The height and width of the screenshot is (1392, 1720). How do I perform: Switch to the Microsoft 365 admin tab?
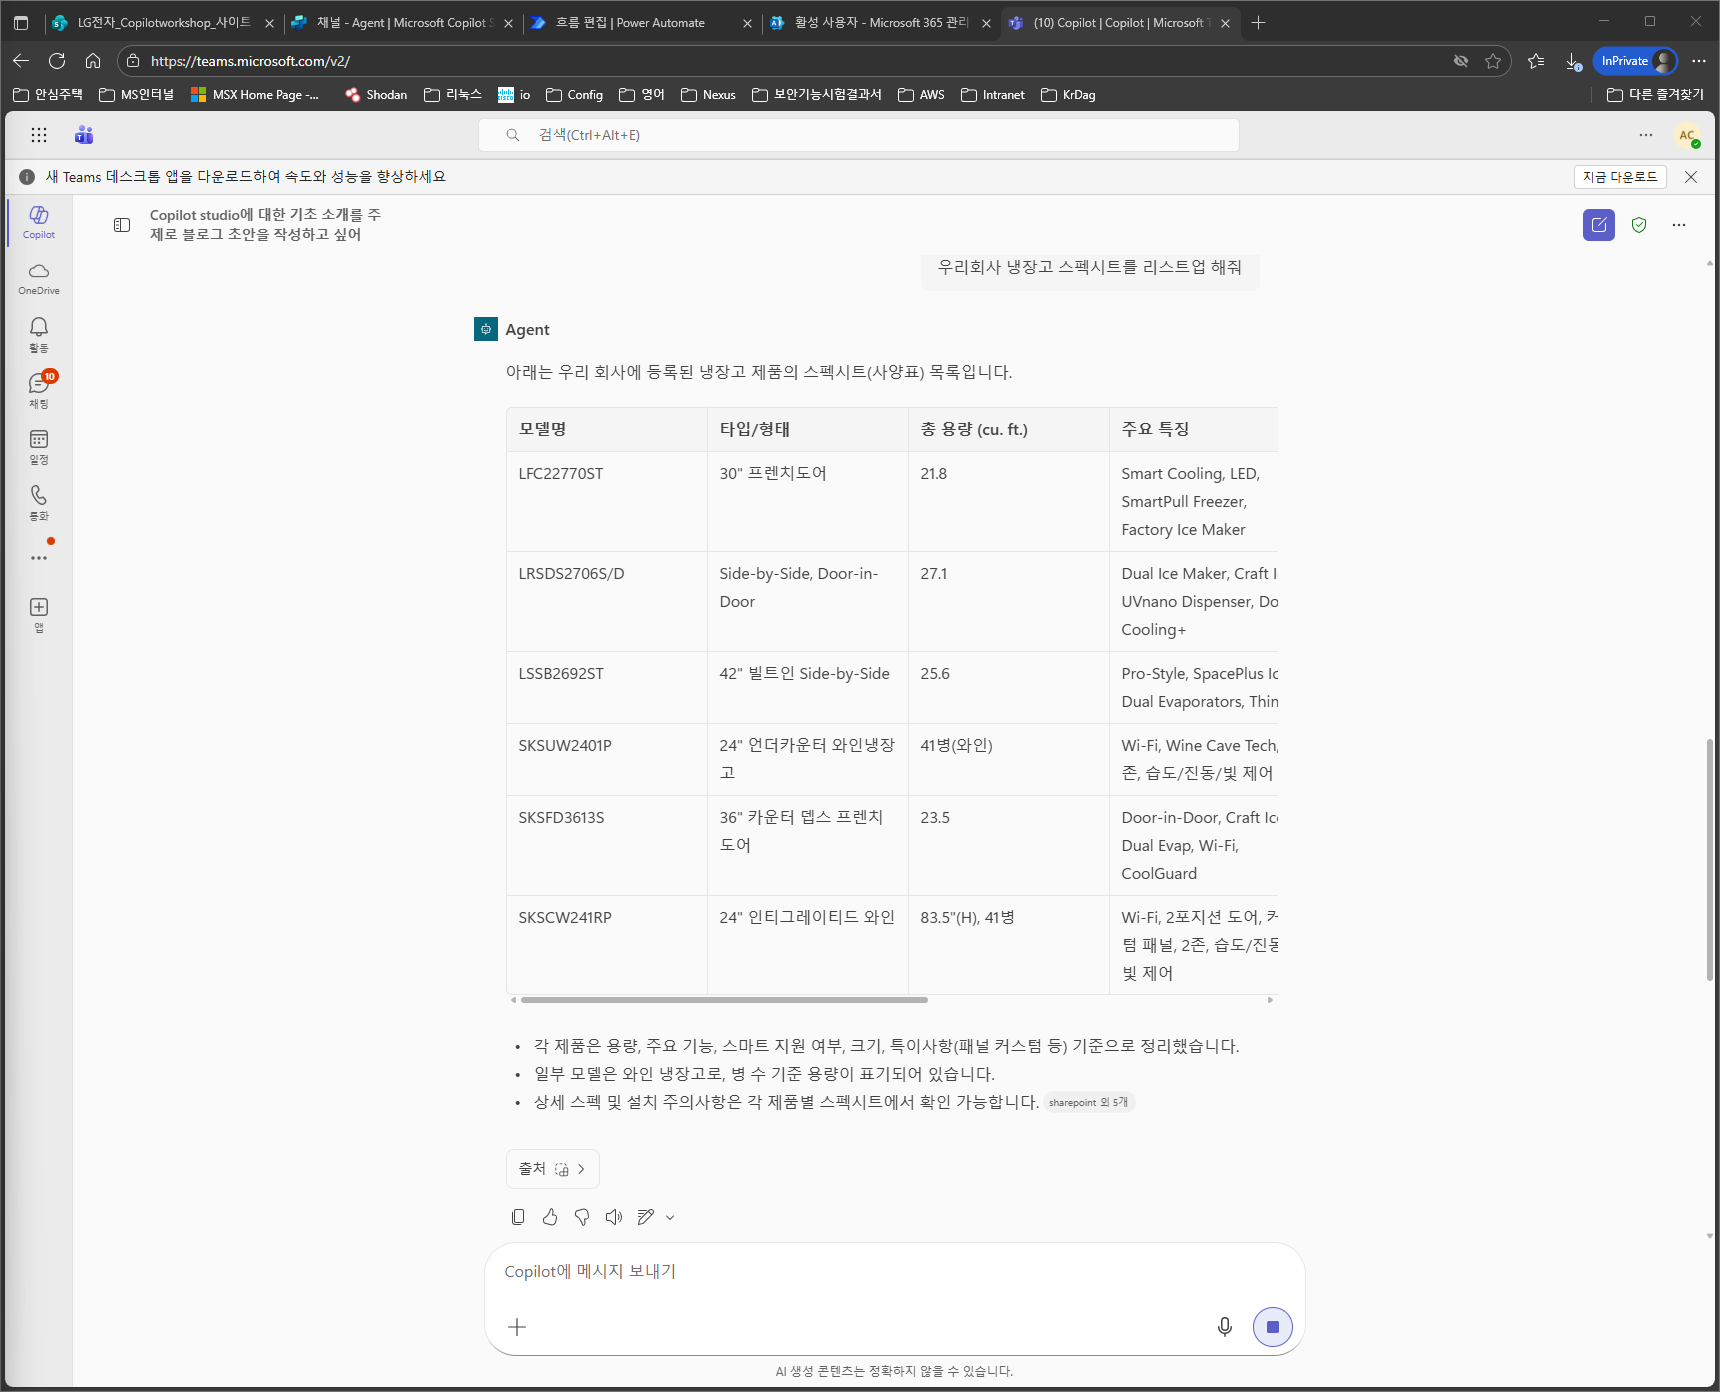click(x=880, y=22)
